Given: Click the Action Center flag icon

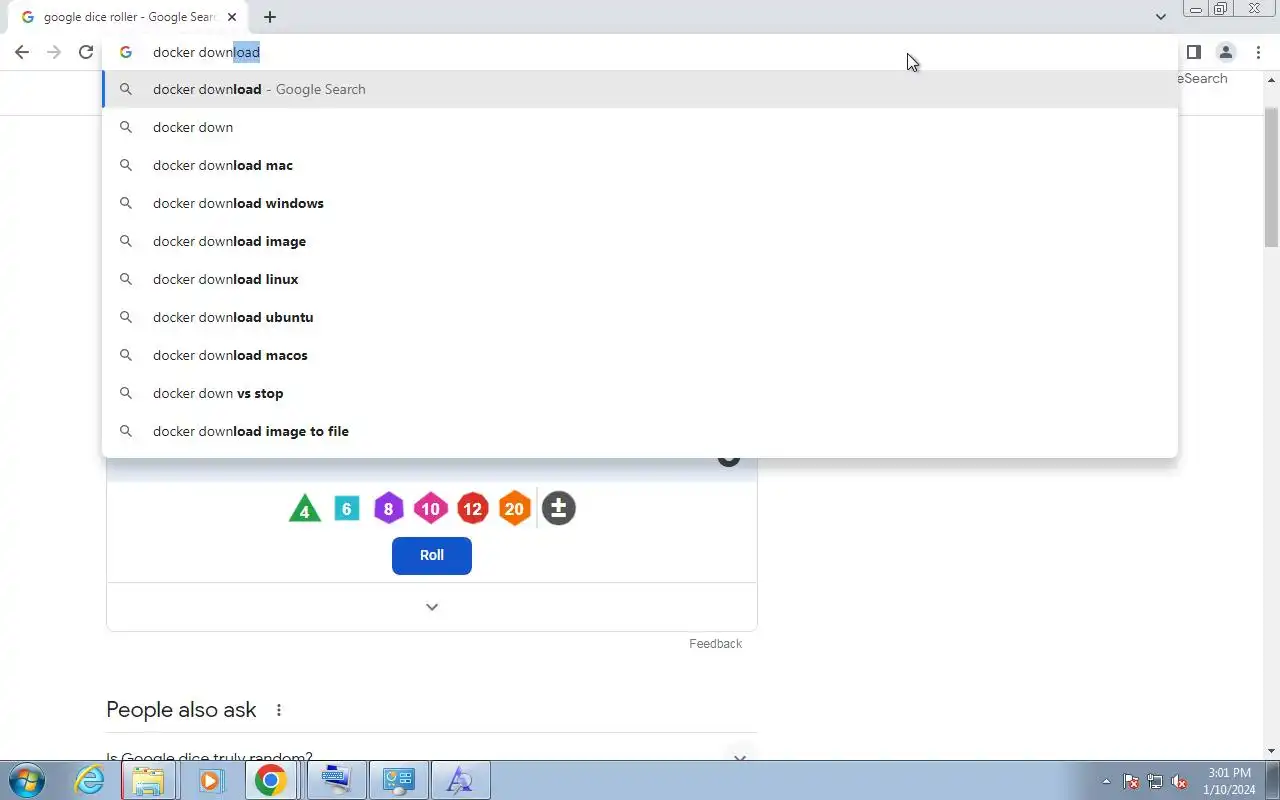Looking at the screenshot, I should point(1131,781).
